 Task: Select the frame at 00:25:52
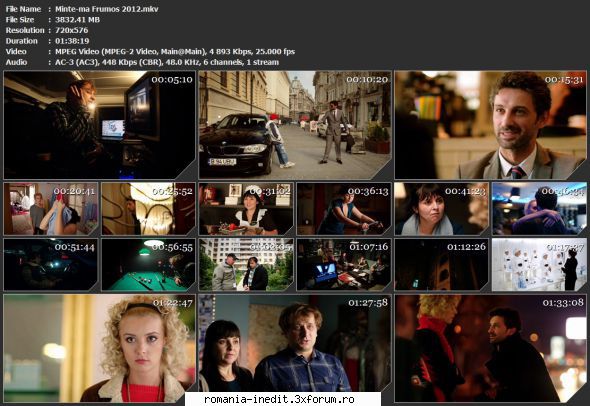pyautogui.click(x=149, y=209)
